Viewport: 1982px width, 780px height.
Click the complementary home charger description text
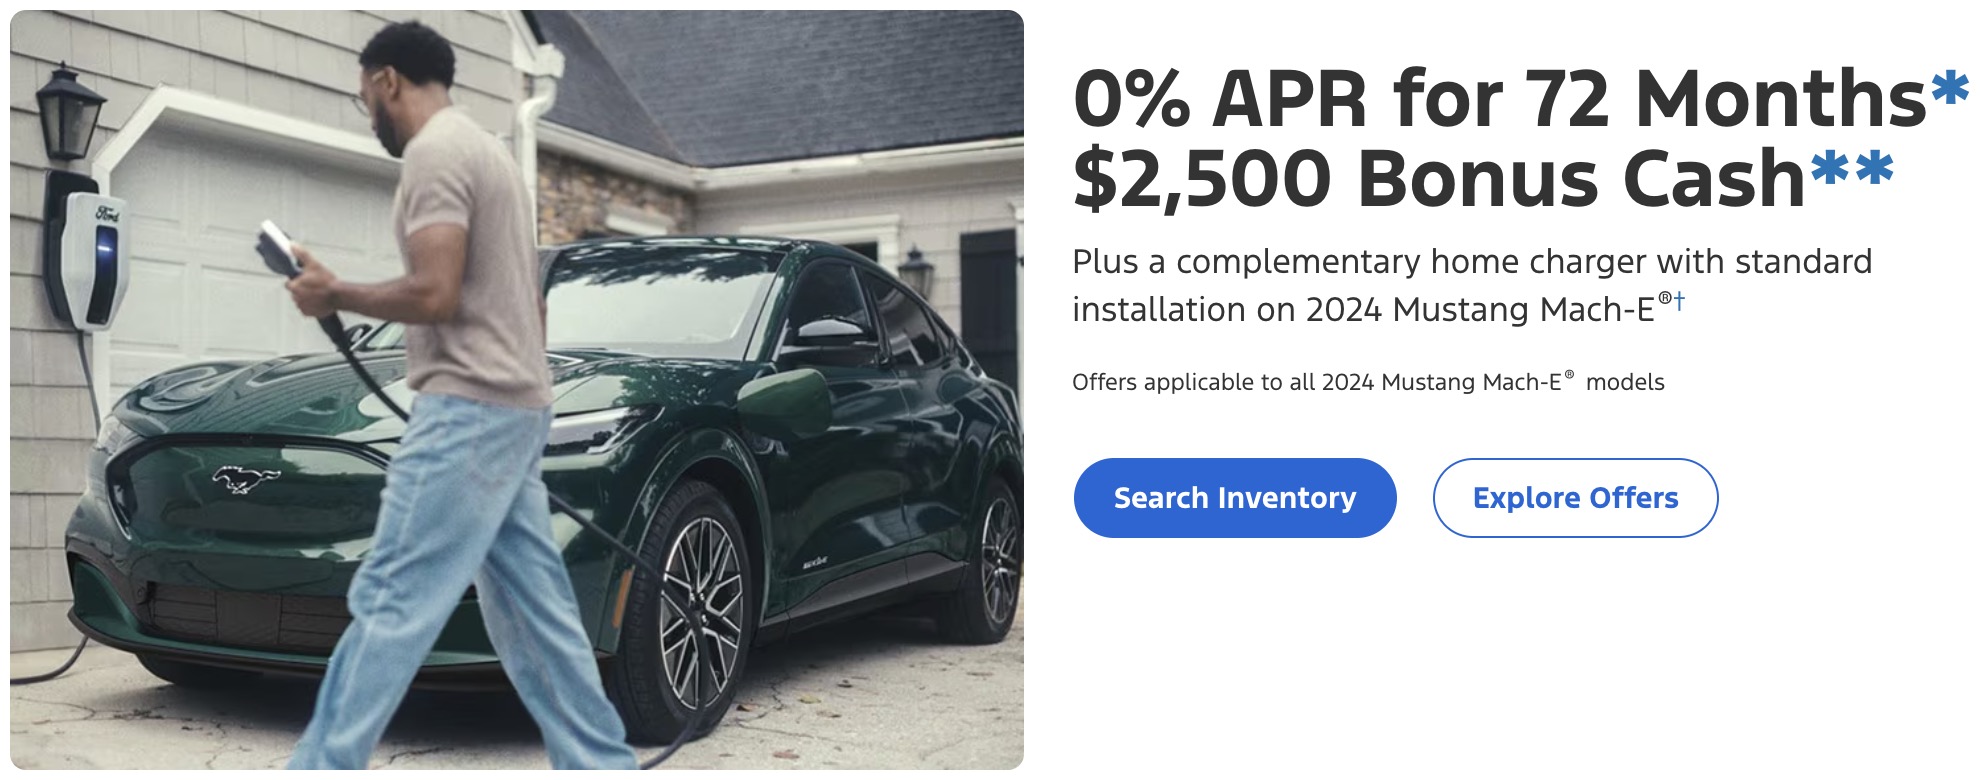(1472, 285)
